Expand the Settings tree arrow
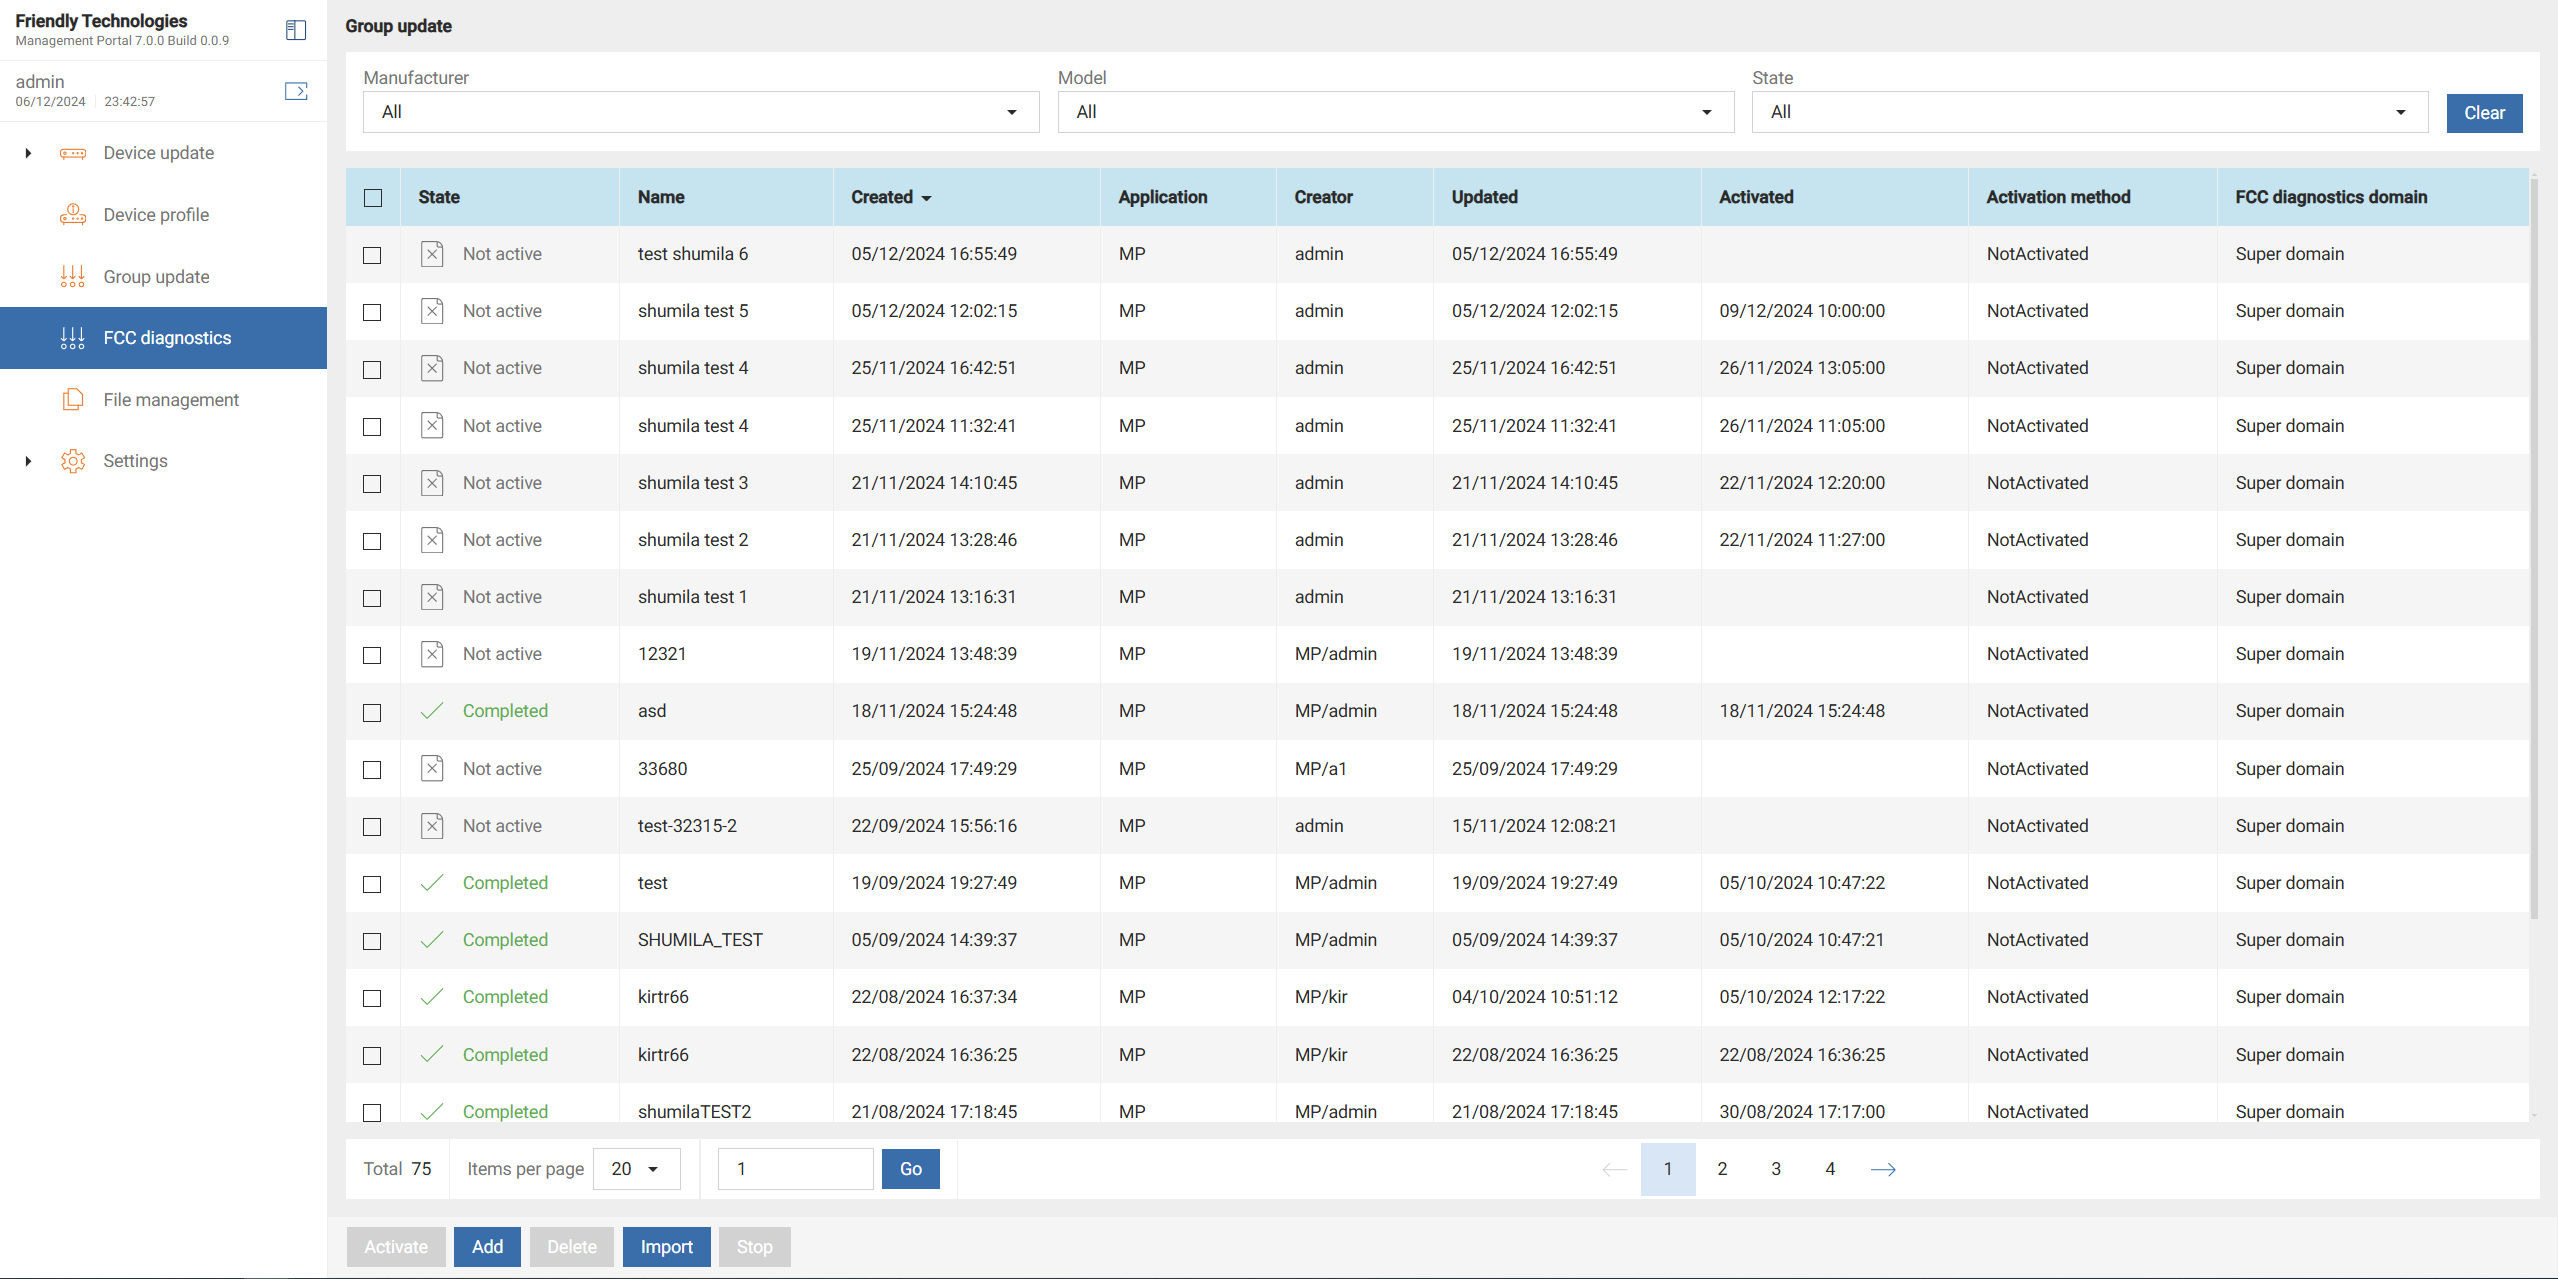 pos(28,461)
